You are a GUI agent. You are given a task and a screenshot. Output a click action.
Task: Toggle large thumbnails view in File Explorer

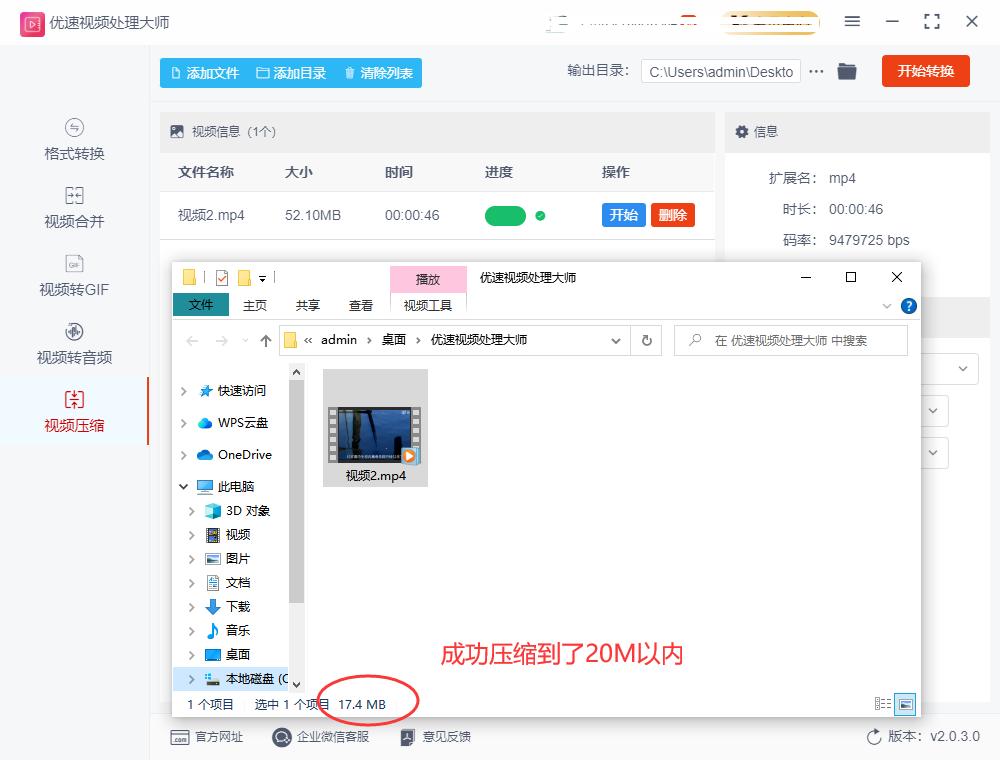tap(905, 705)
